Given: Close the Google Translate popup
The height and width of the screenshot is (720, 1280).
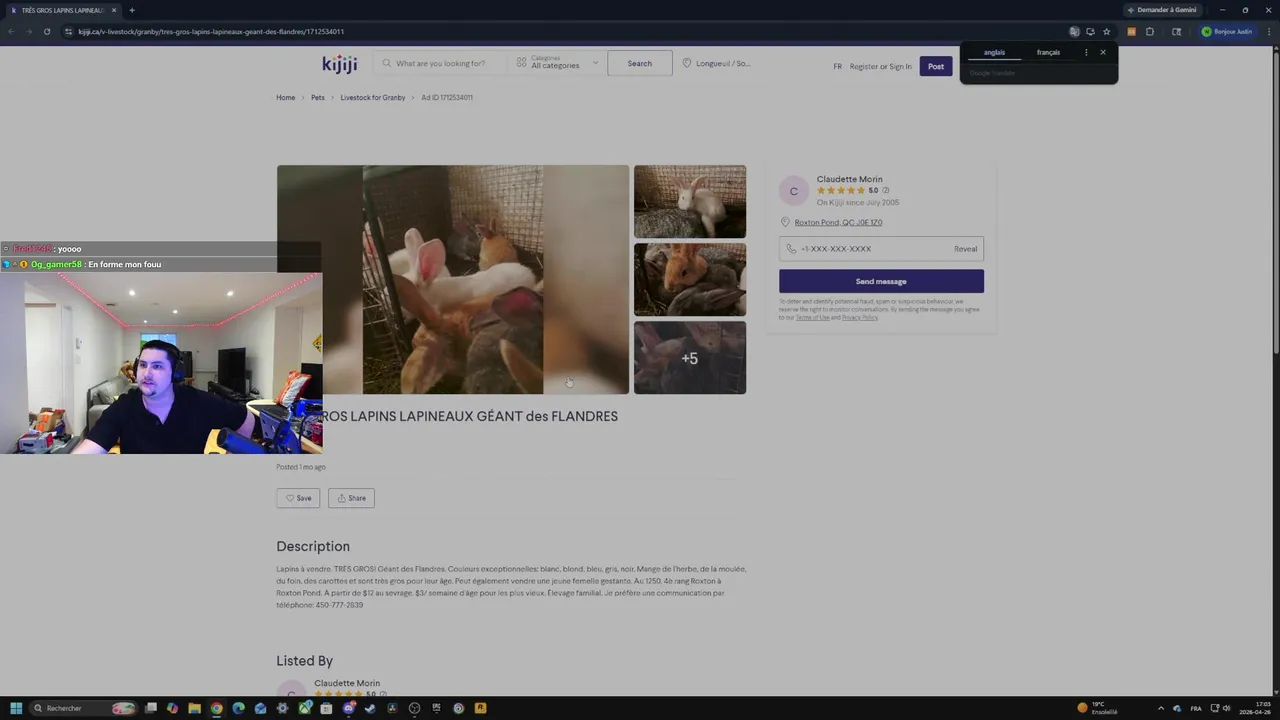Looking at the screenshot, I should coord(1103,52).
